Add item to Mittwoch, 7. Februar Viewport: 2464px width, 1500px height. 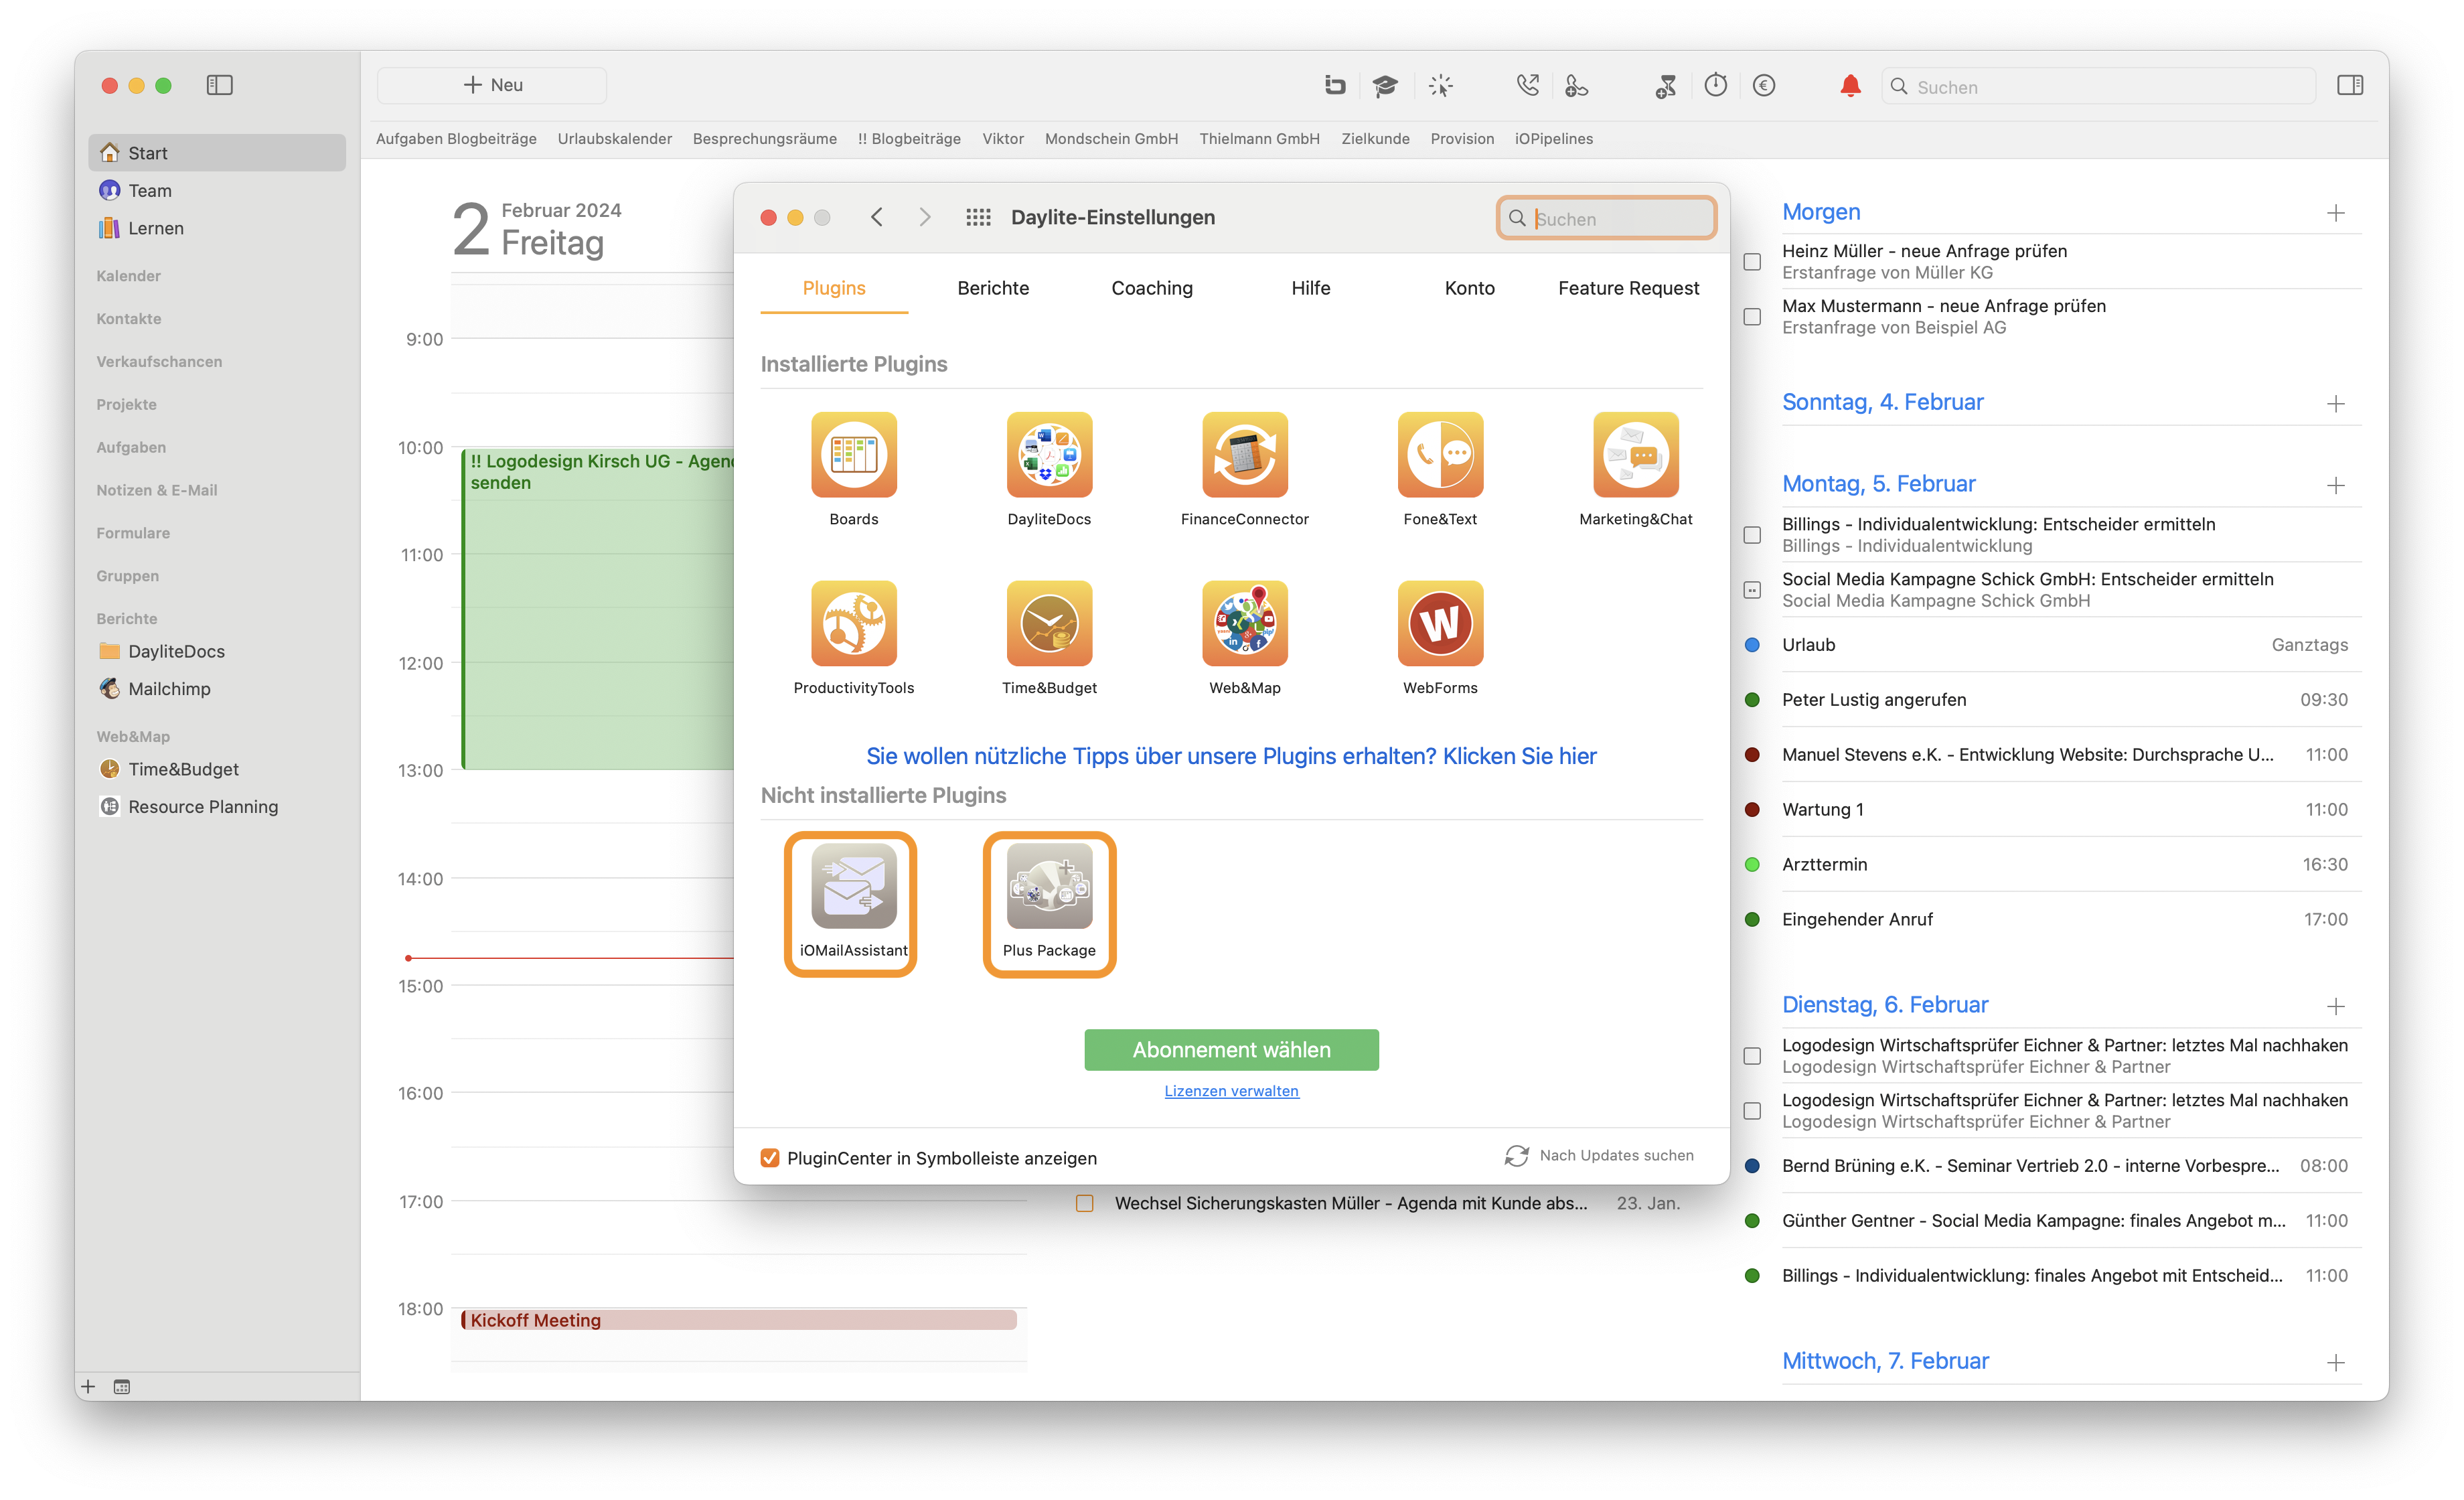coord(2336,1363)
